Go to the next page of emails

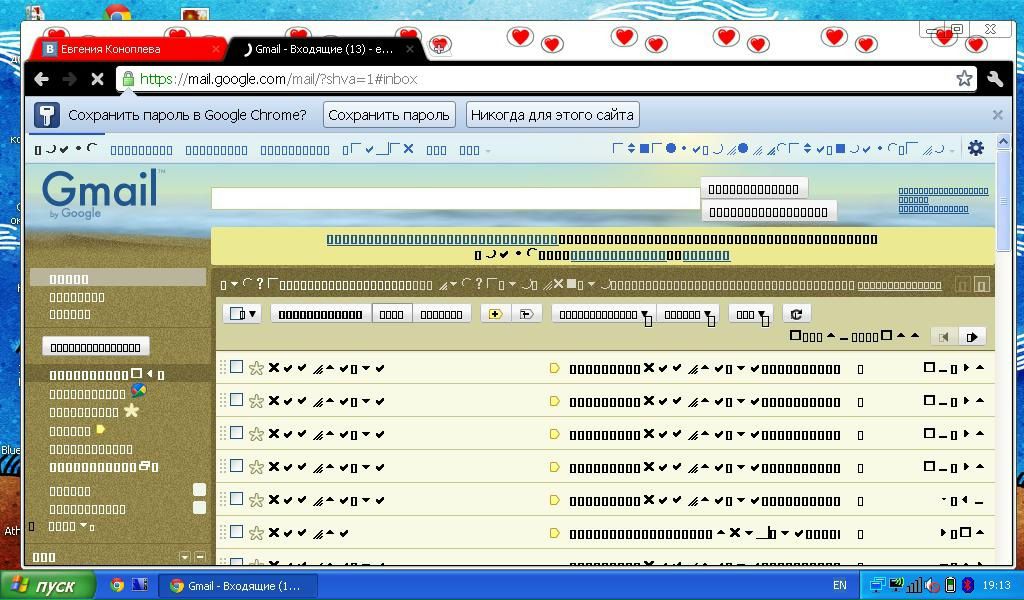click(x=971, y=337)
